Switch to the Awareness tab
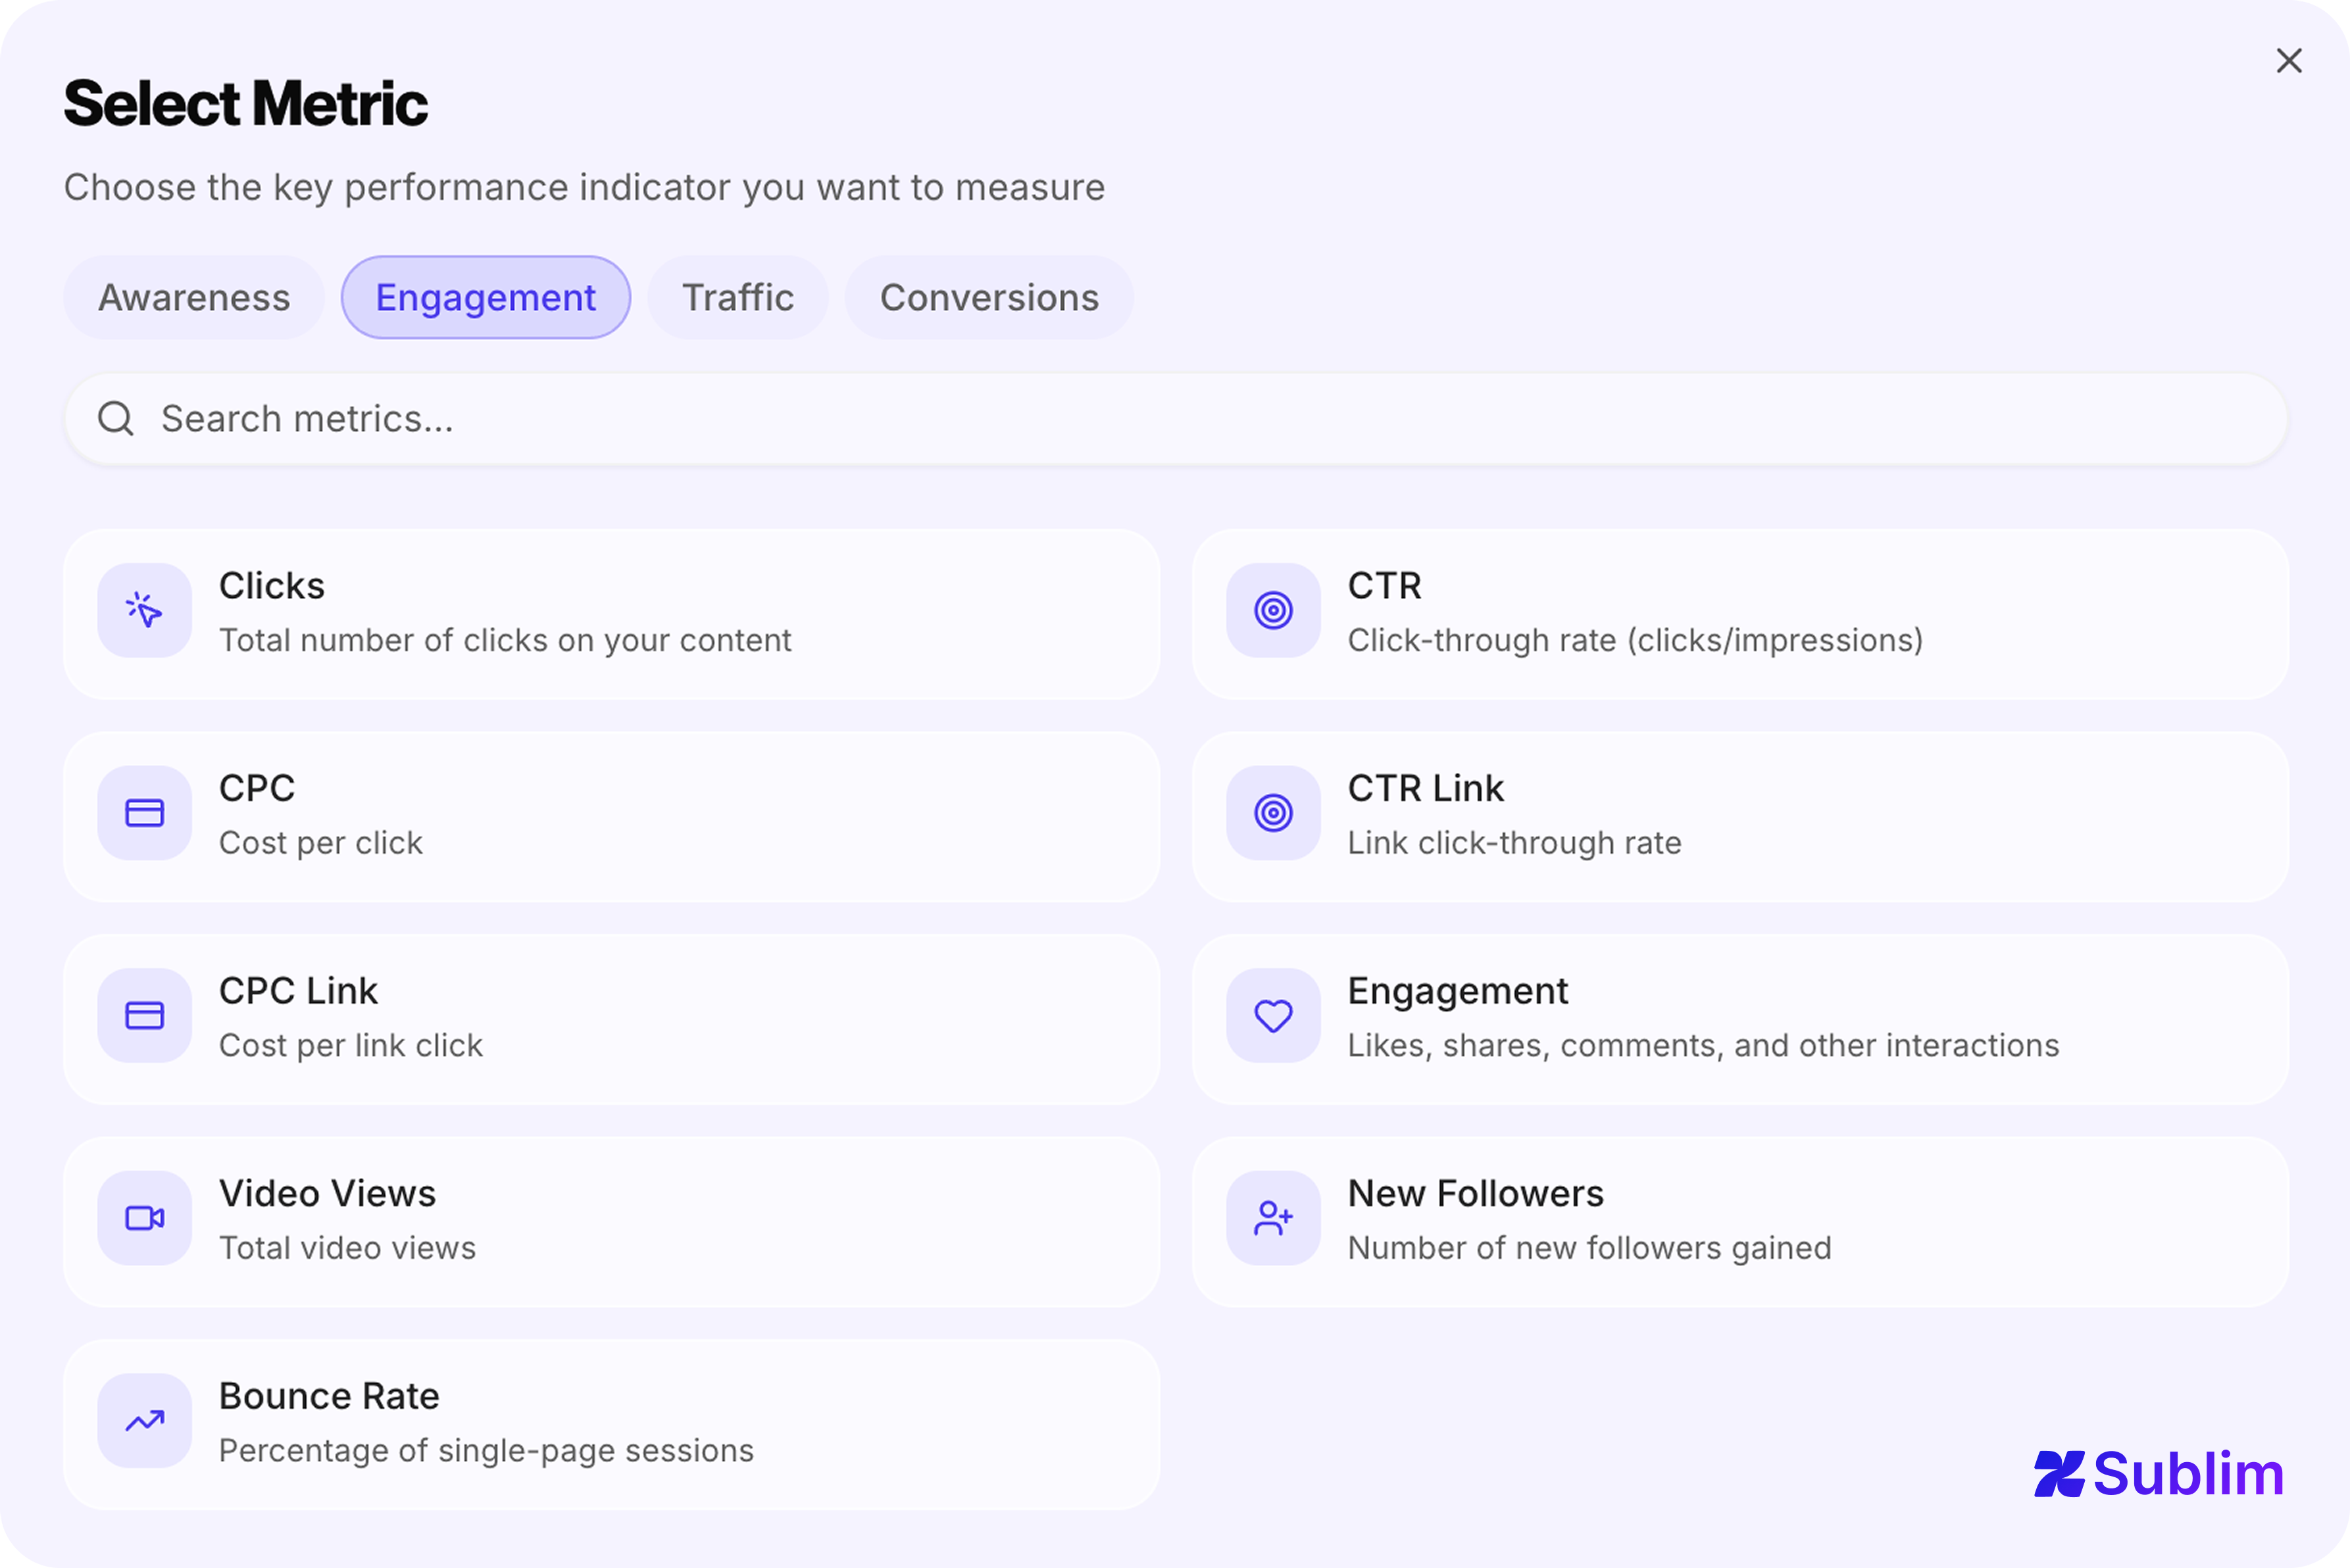The image size is (2350, 1568). (194, 297)
